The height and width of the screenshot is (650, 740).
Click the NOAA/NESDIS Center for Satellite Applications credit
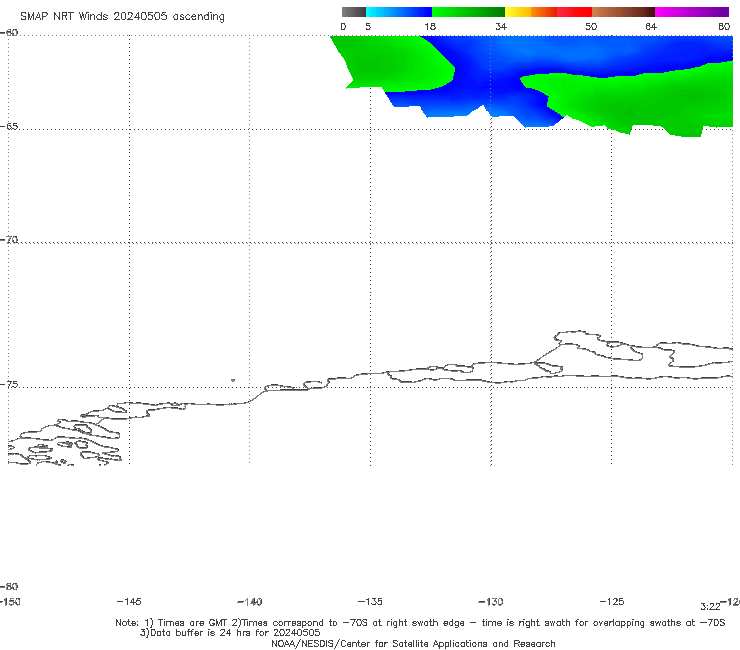pos(413,644)
